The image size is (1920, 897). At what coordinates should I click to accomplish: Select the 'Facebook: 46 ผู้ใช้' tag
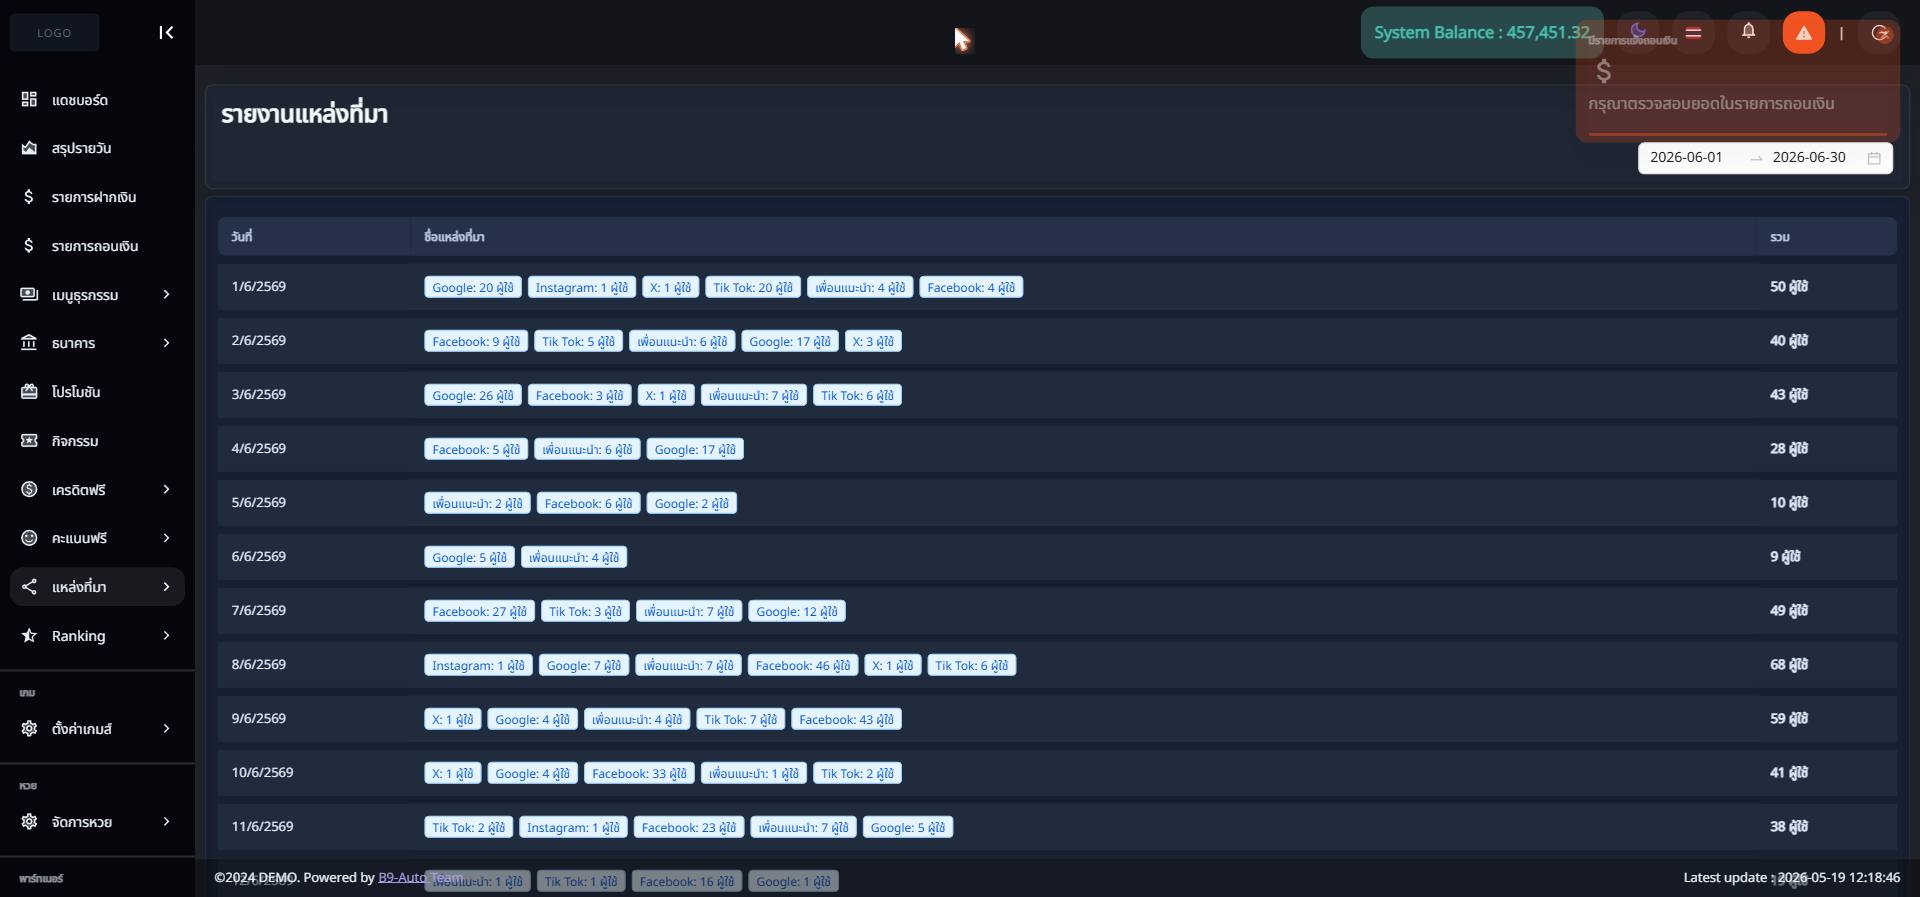pos(803,665)
